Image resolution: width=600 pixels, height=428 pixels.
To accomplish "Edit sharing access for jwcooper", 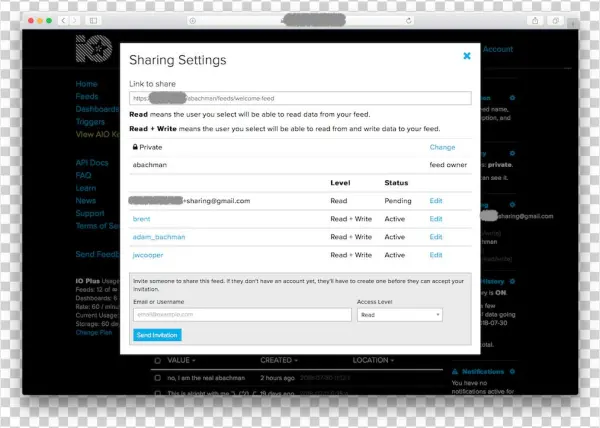I will point(436,255).
